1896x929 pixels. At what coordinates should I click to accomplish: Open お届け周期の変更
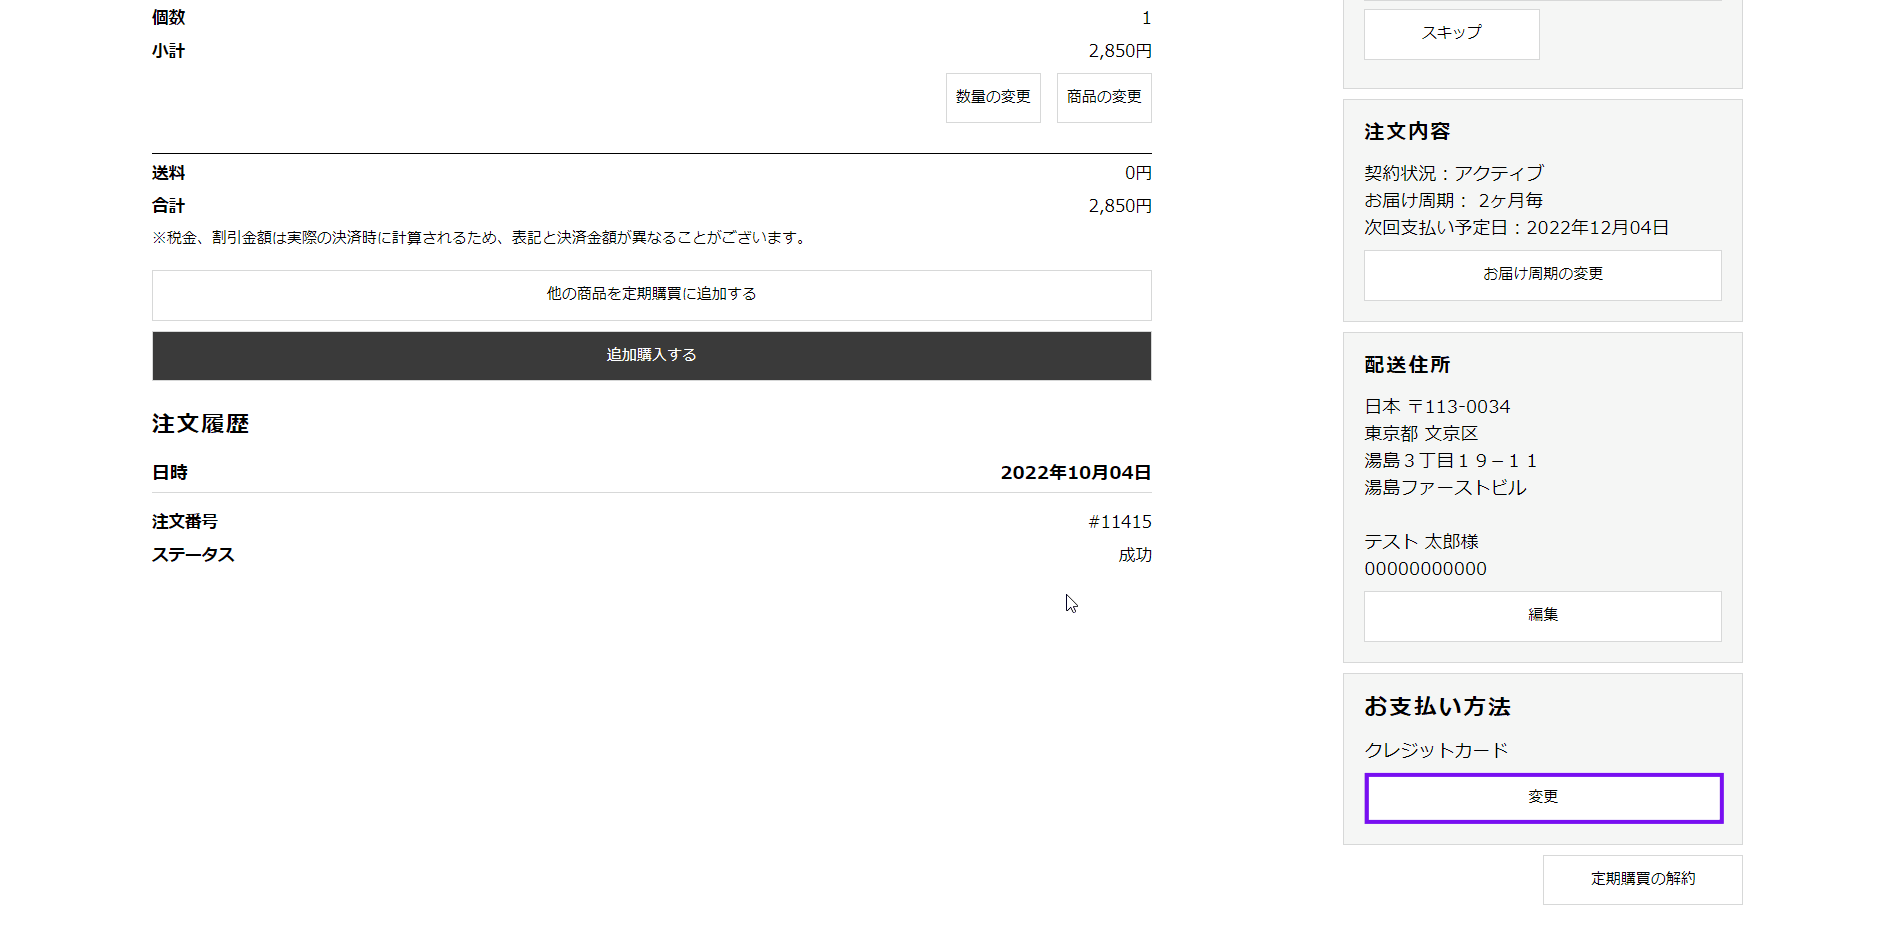tap(1543, 275)
